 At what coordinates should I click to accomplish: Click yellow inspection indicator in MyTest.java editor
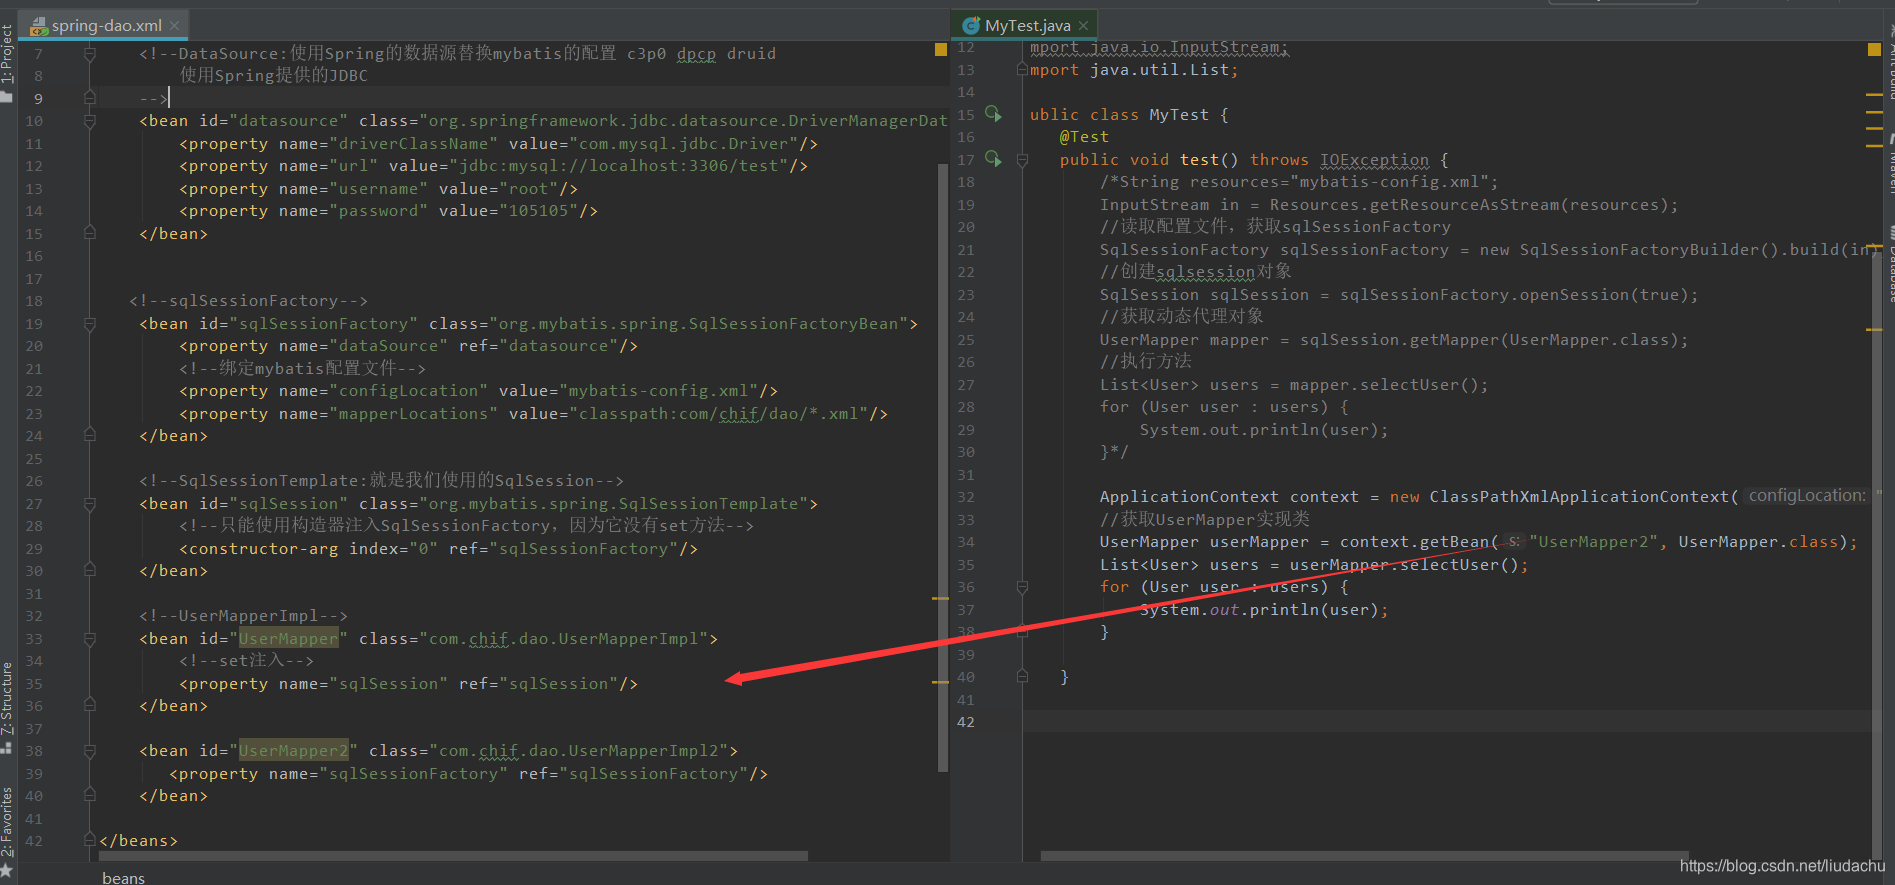point(1874,49)
